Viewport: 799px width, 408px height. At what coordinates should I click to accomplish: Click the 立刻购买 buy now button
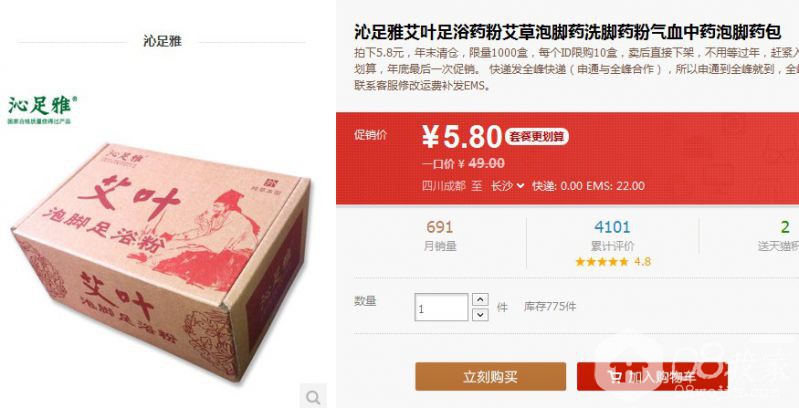(x=490, y=376)
